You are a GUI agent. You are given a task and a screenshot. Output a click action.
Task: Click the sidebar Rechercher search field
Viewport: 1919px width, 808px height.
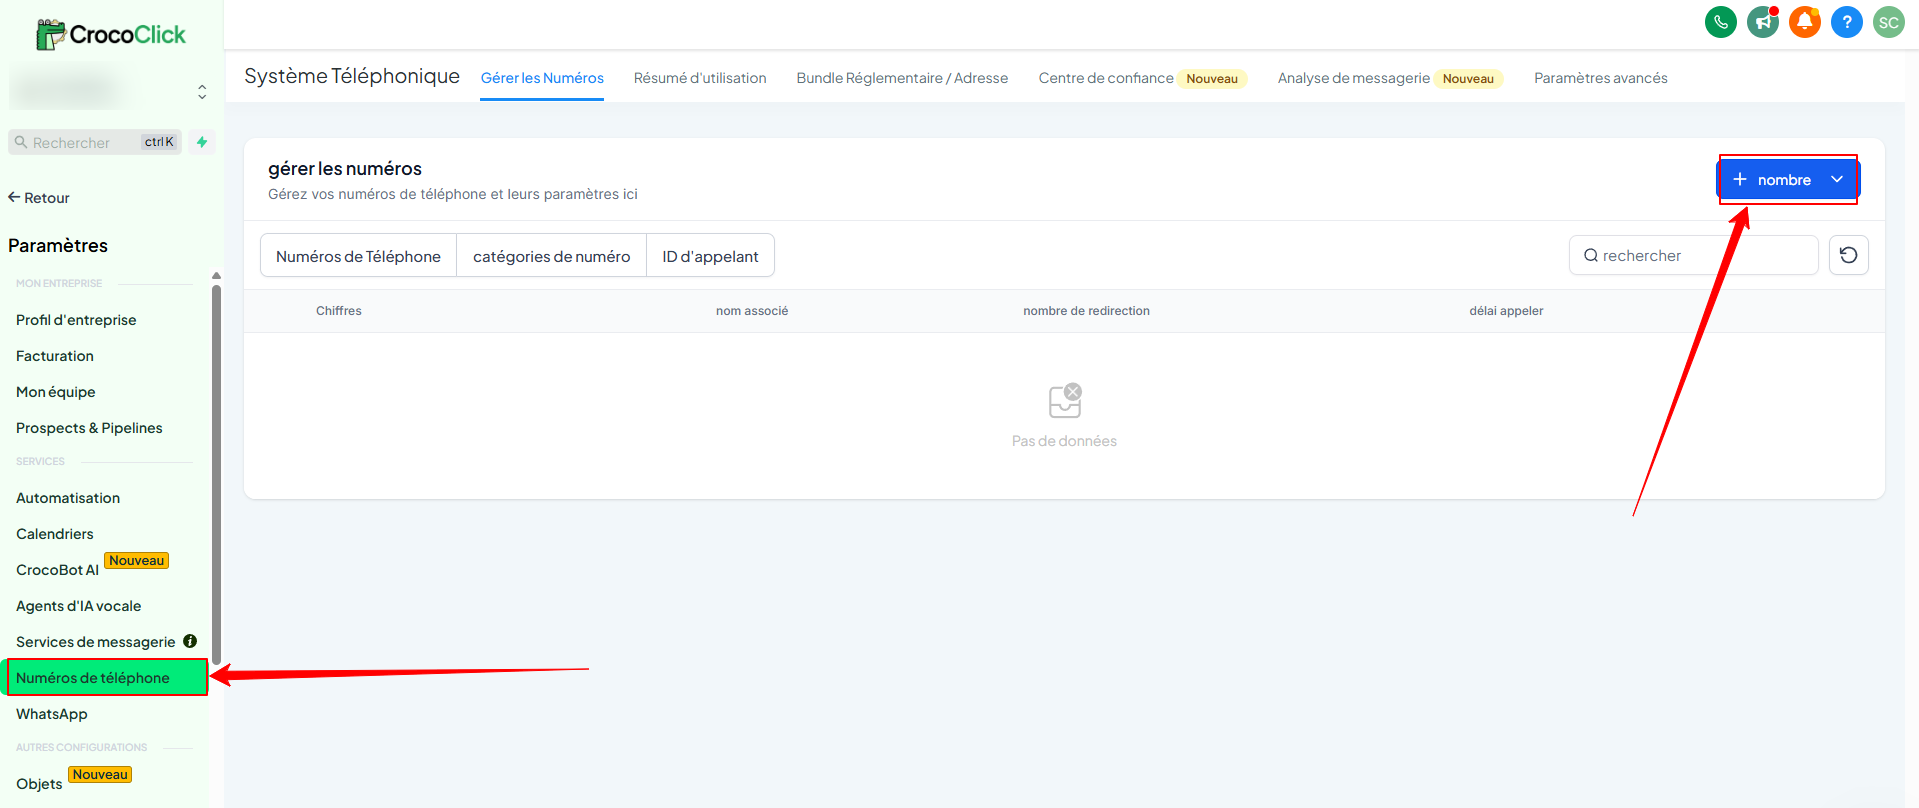click(95, 142)
